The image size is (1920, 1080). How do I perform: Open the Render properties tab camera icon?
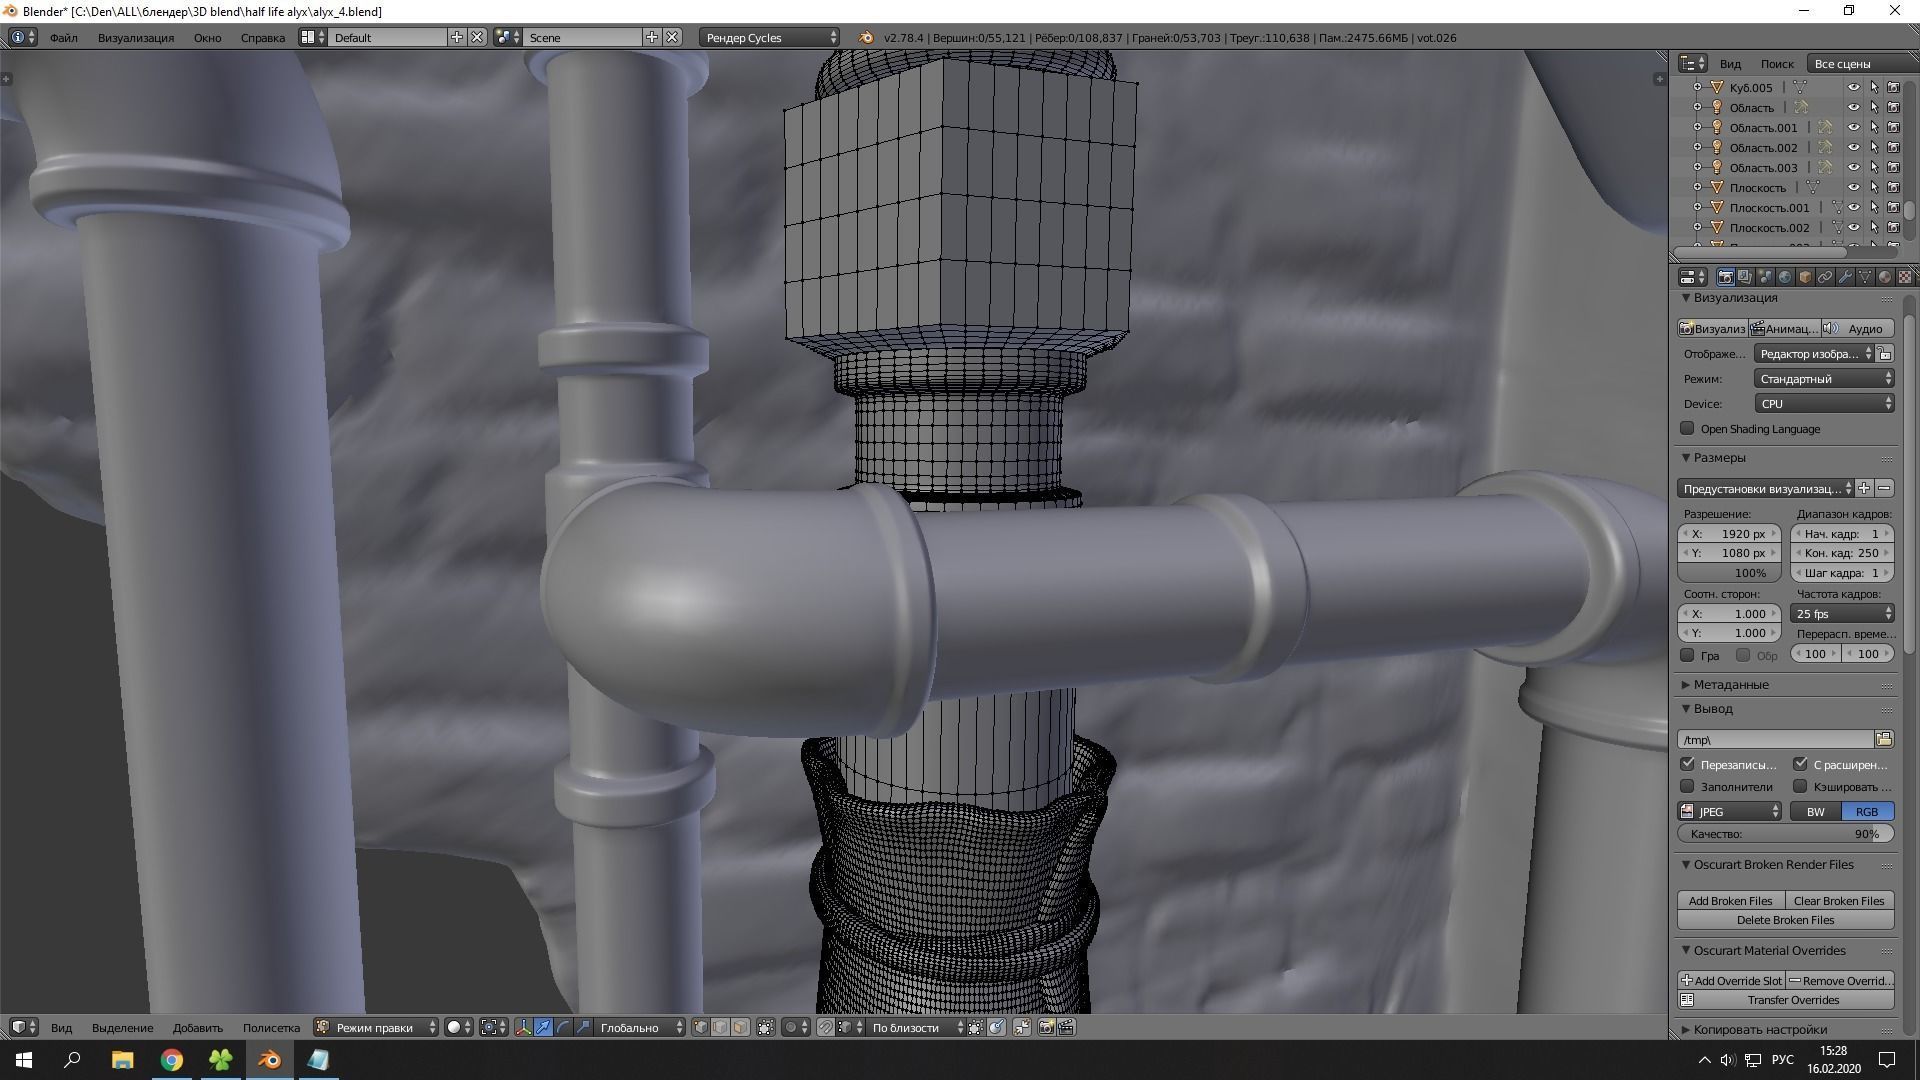pyautogui.click(x=1725, y=277)
